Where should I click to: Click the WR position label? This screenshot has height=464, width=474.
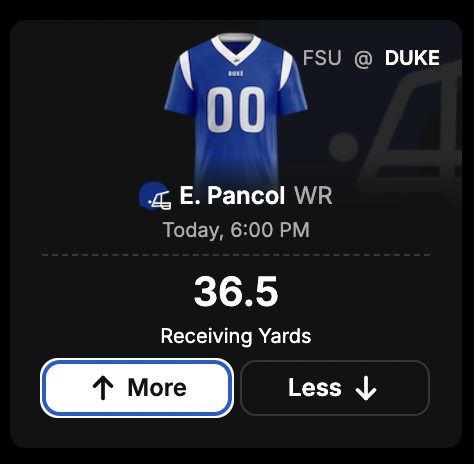coord(313,196)
